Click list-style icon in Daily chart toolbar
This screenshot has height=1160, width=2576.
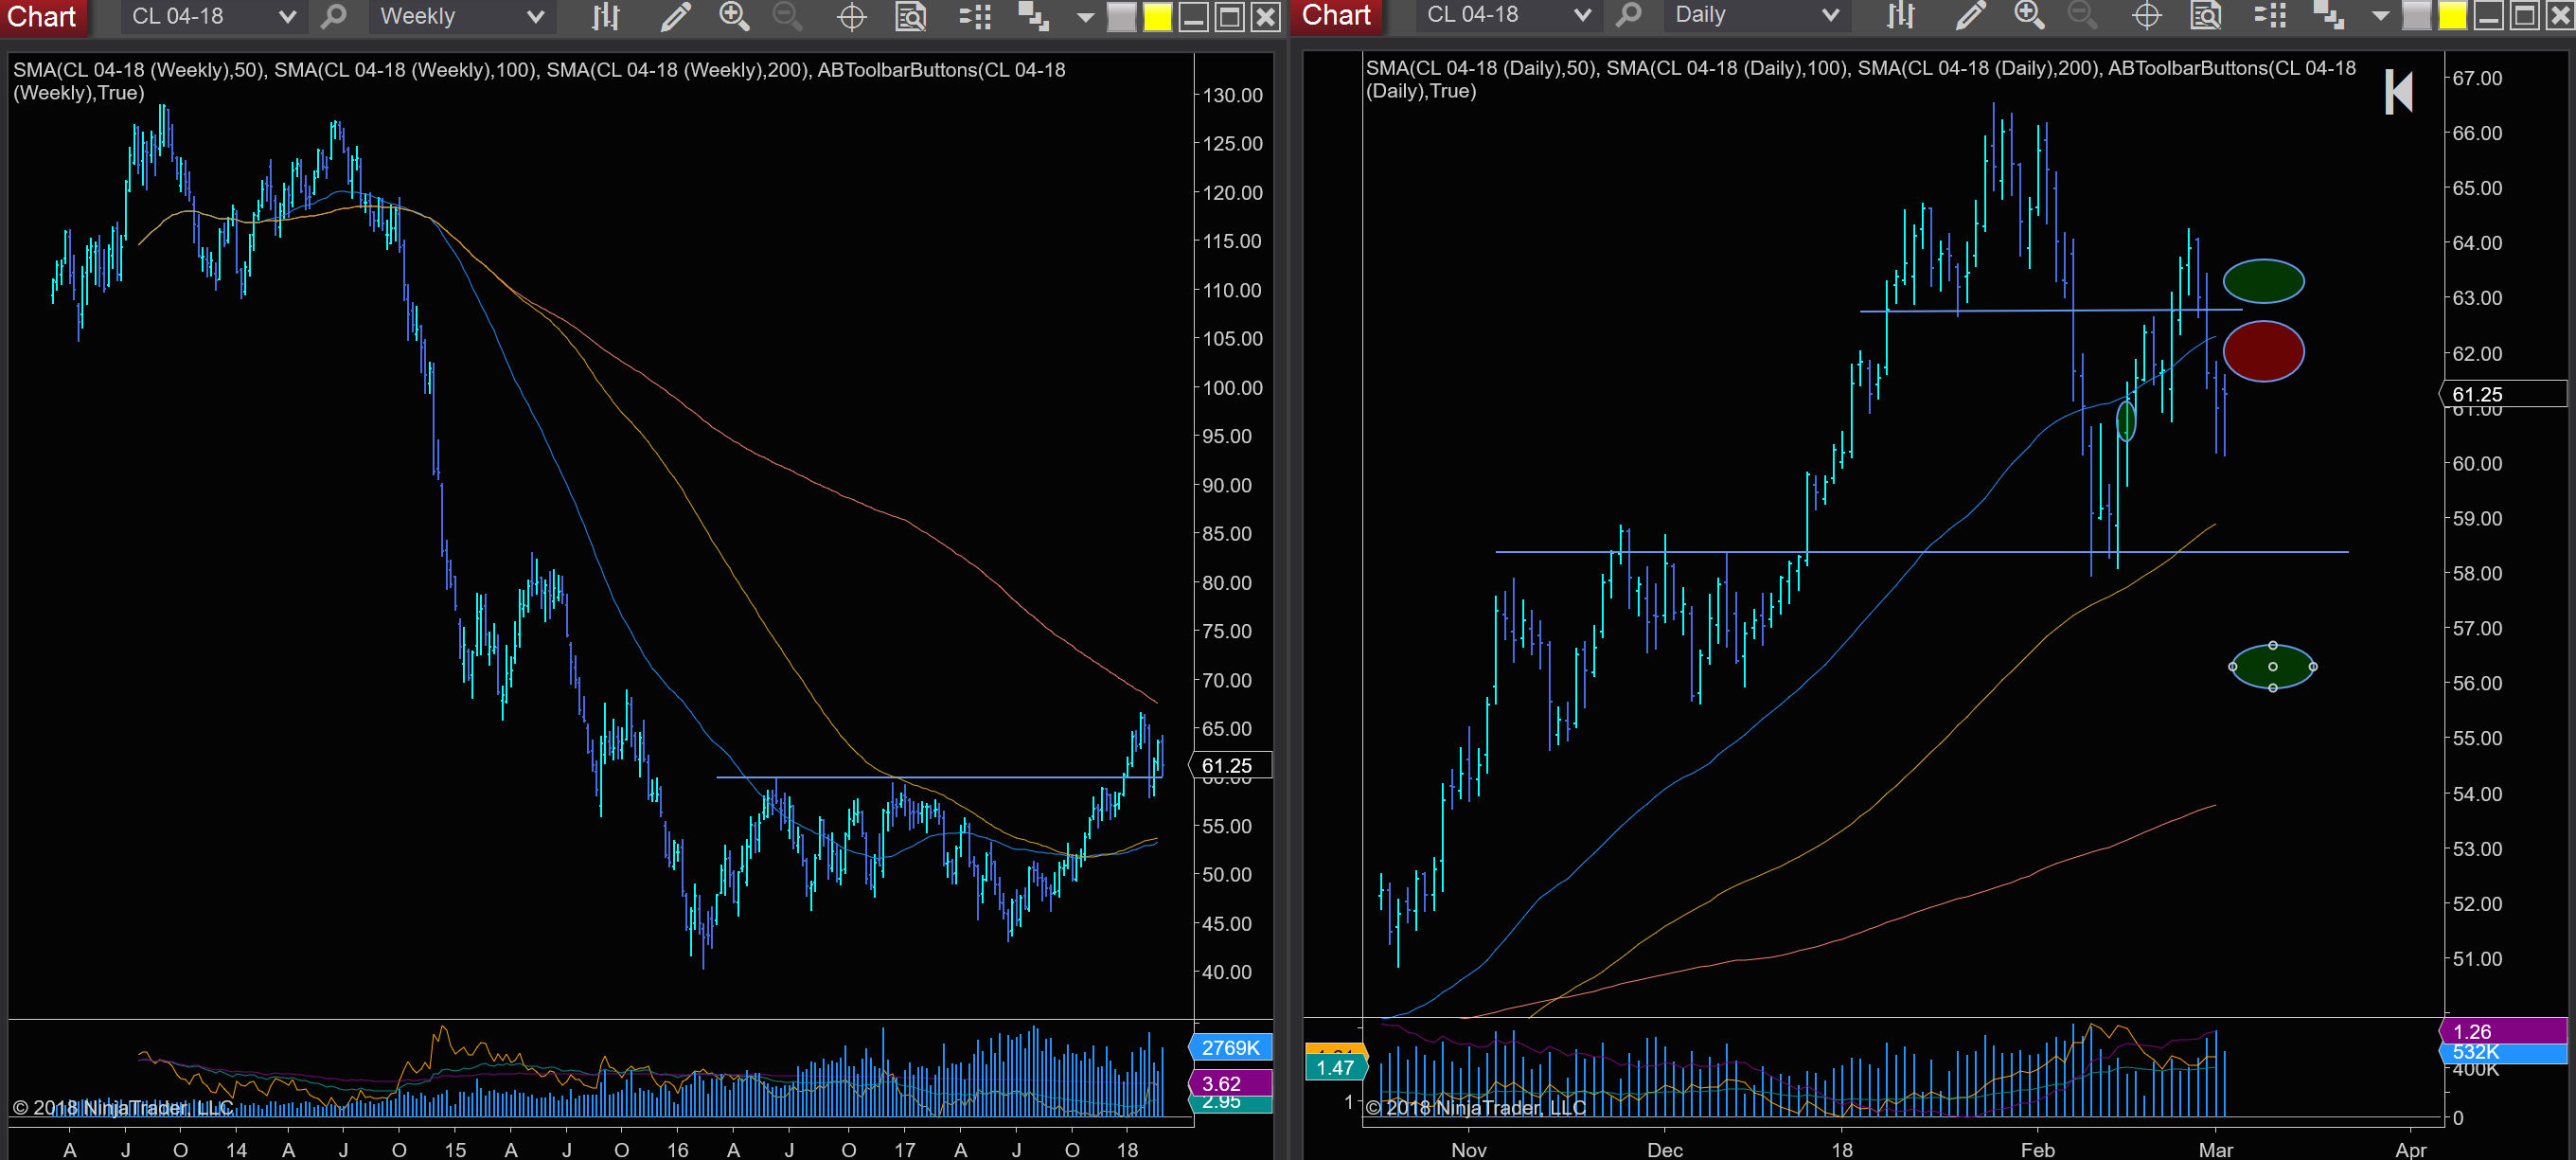tap(2269, 15)
